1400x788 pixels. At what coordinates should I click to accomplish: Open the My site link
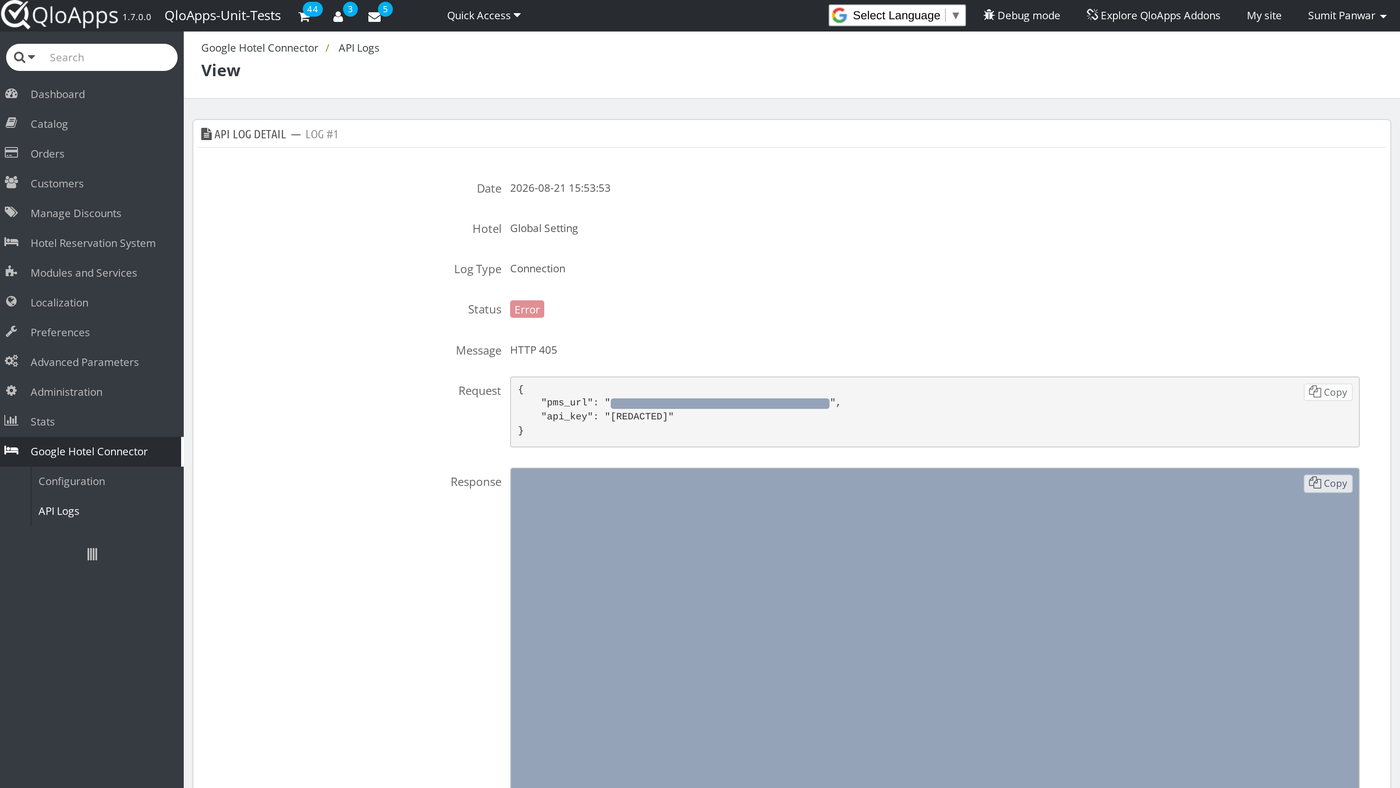pyautogui.click(x=1264, y=15)
